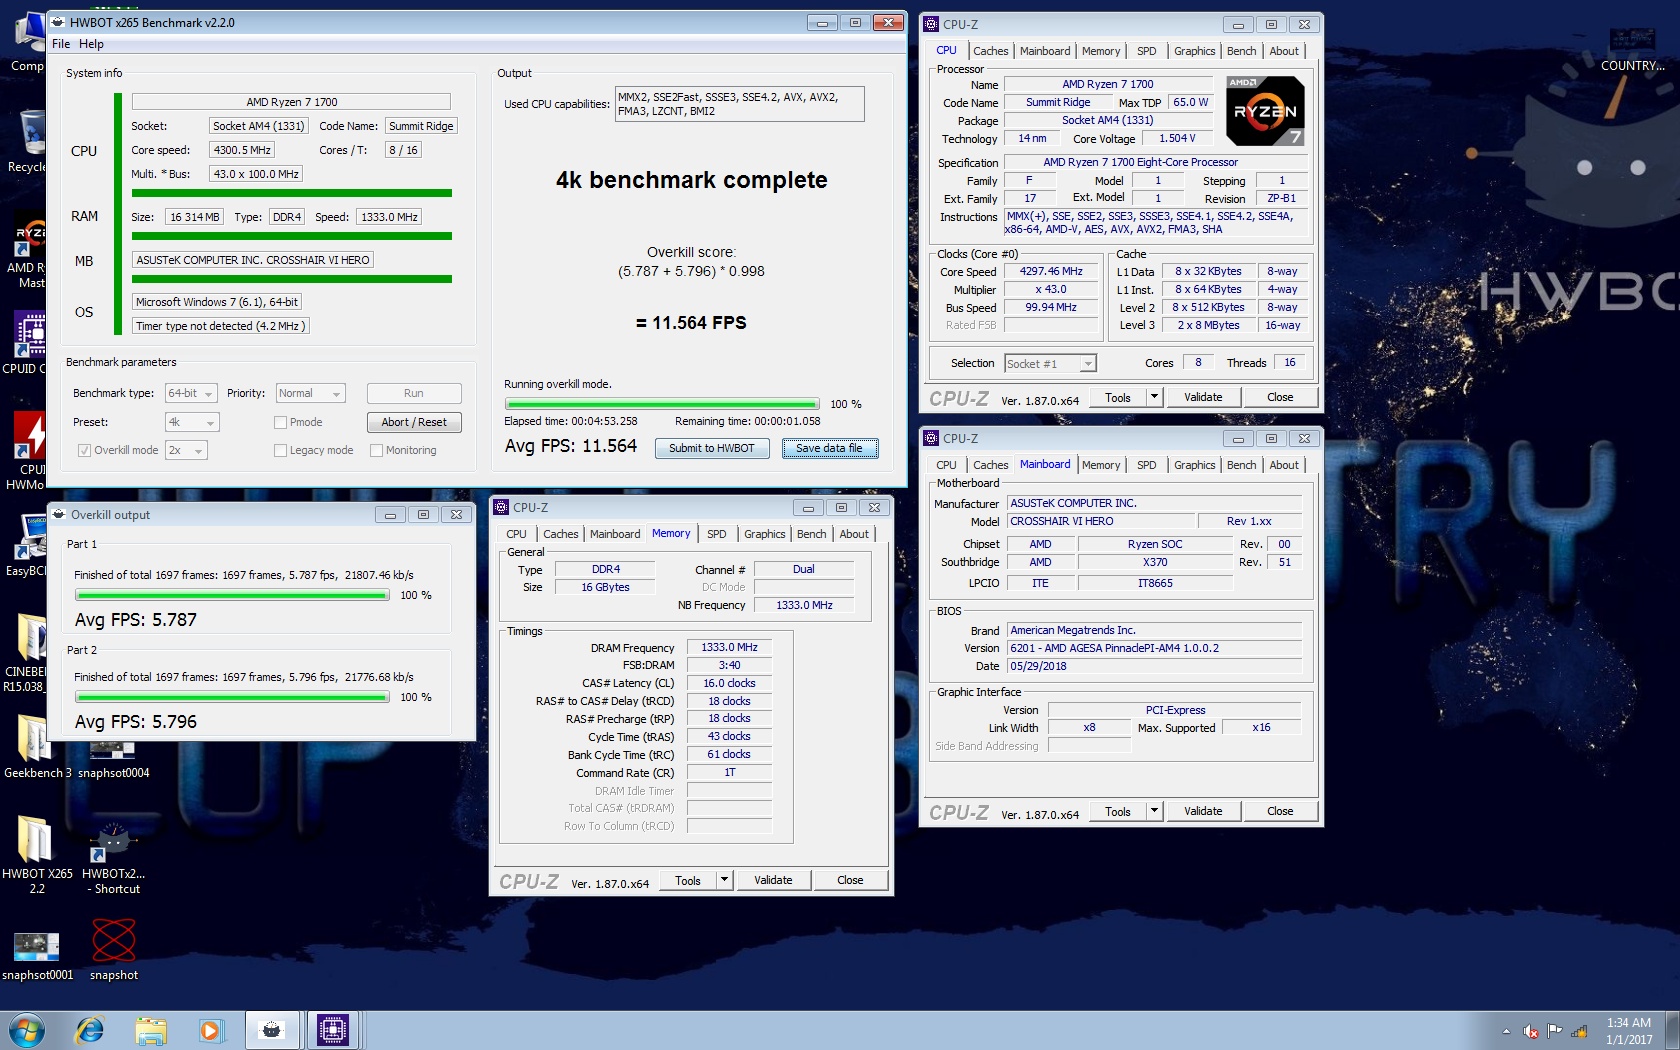Expand Tools arrow in Memory CPU-Z window

[x=724, y=880]
